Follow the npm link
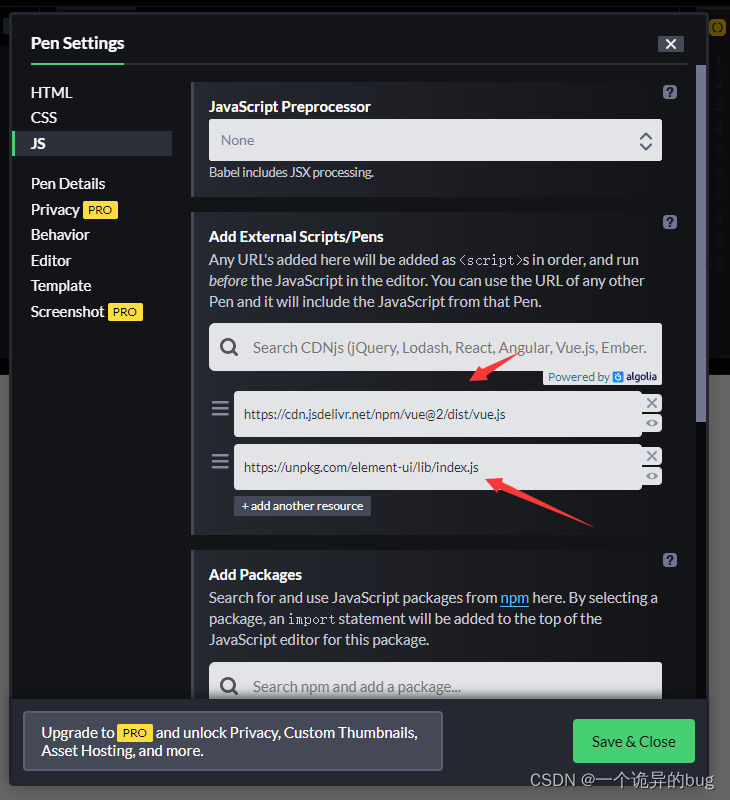The height and width of the screenshot is (800, 730). [x=514, y=598]
